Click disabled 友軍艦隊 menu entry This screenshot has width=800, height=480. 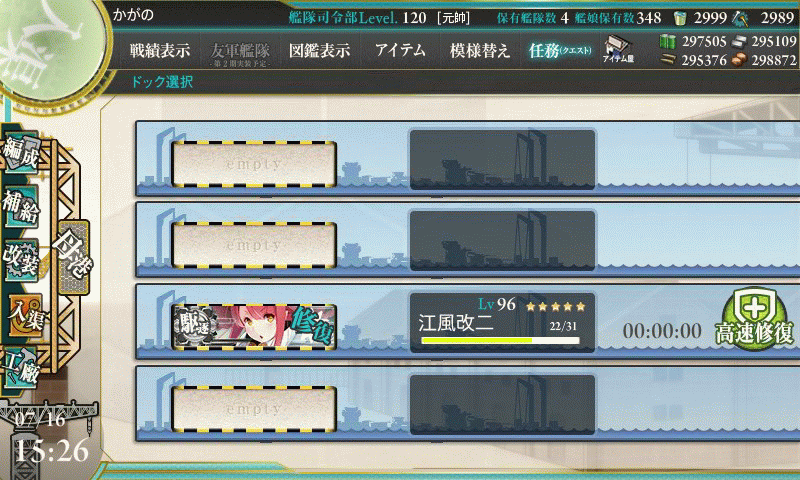pos(240,54)
